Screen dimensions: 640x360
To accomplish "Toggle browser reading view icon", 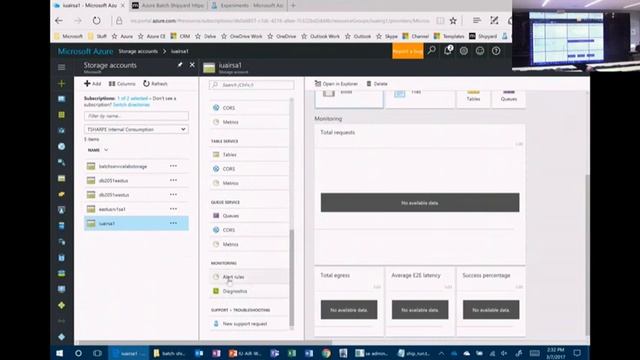I will [440, 20].
